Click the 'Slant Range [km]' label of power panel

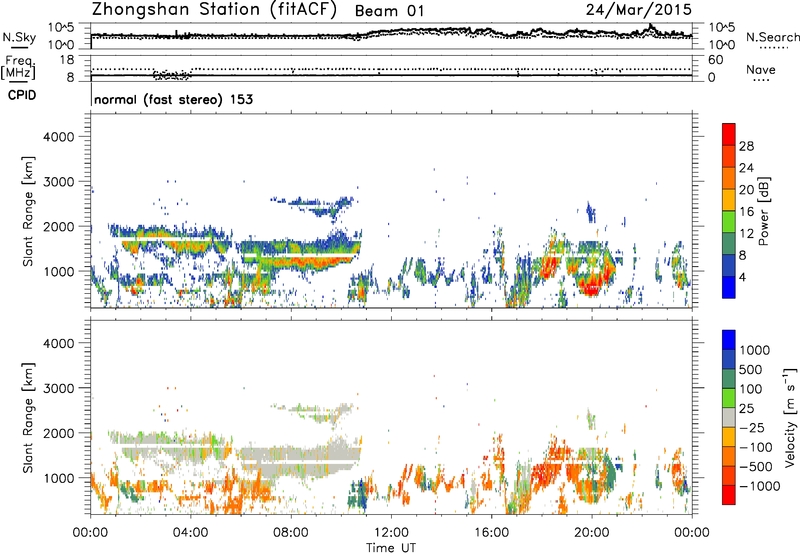click(28, 211)
